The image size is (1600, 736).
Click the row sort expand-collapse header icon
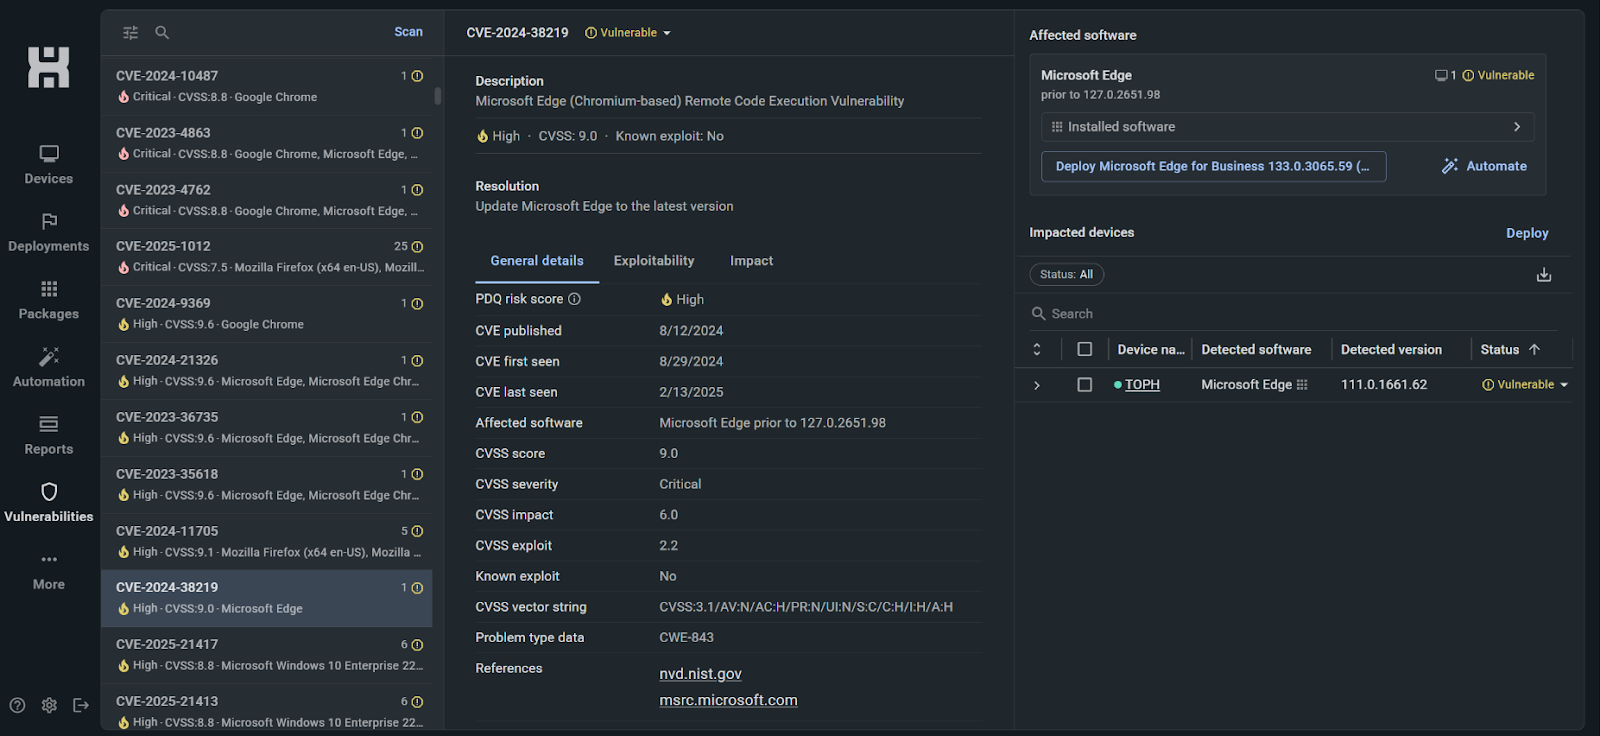tap(1037, 349)
